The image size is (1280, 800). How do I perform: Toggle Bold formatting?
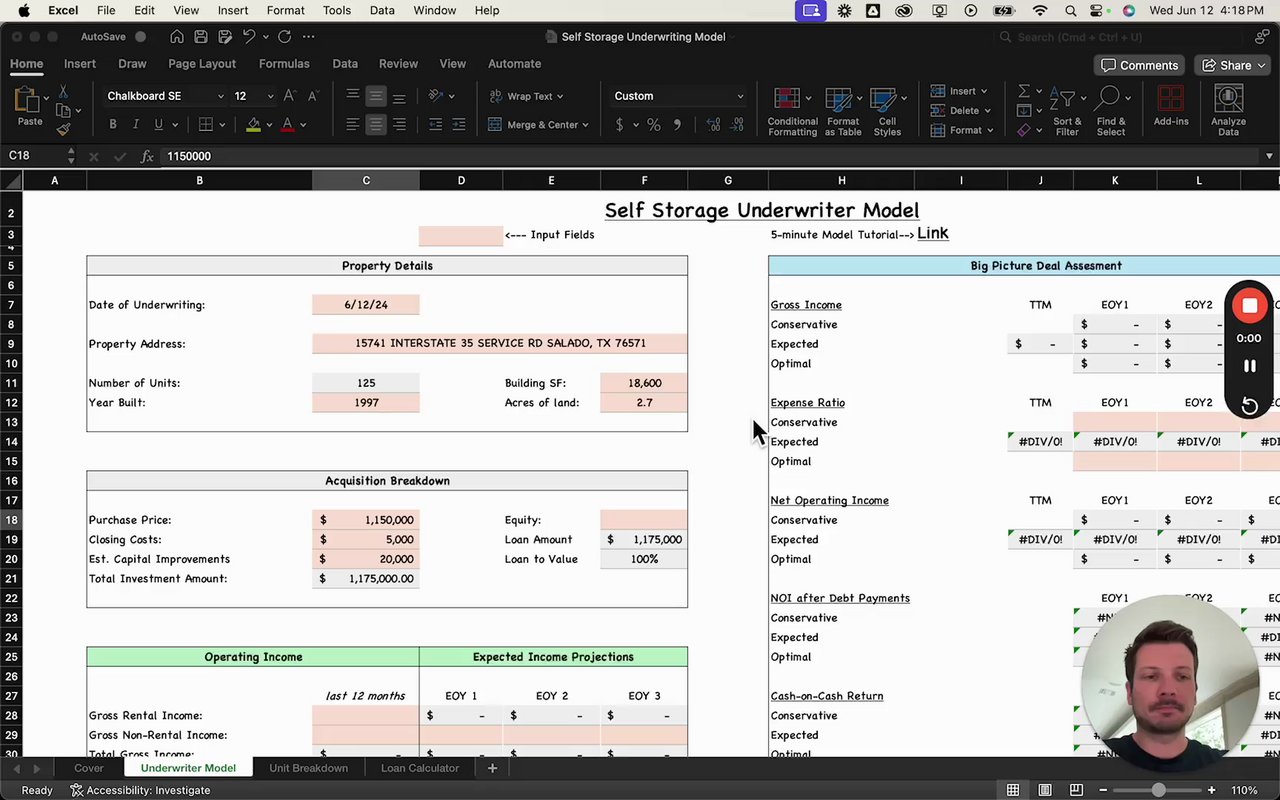click(x=112, y=125)
